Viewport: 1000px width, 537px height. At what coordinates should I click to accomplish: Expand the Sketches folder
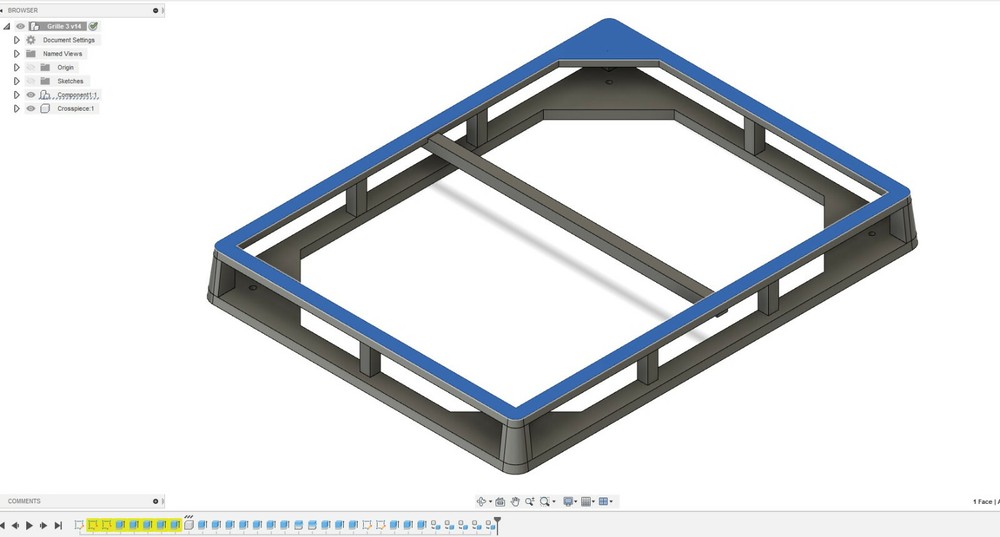tap(17, 81)
